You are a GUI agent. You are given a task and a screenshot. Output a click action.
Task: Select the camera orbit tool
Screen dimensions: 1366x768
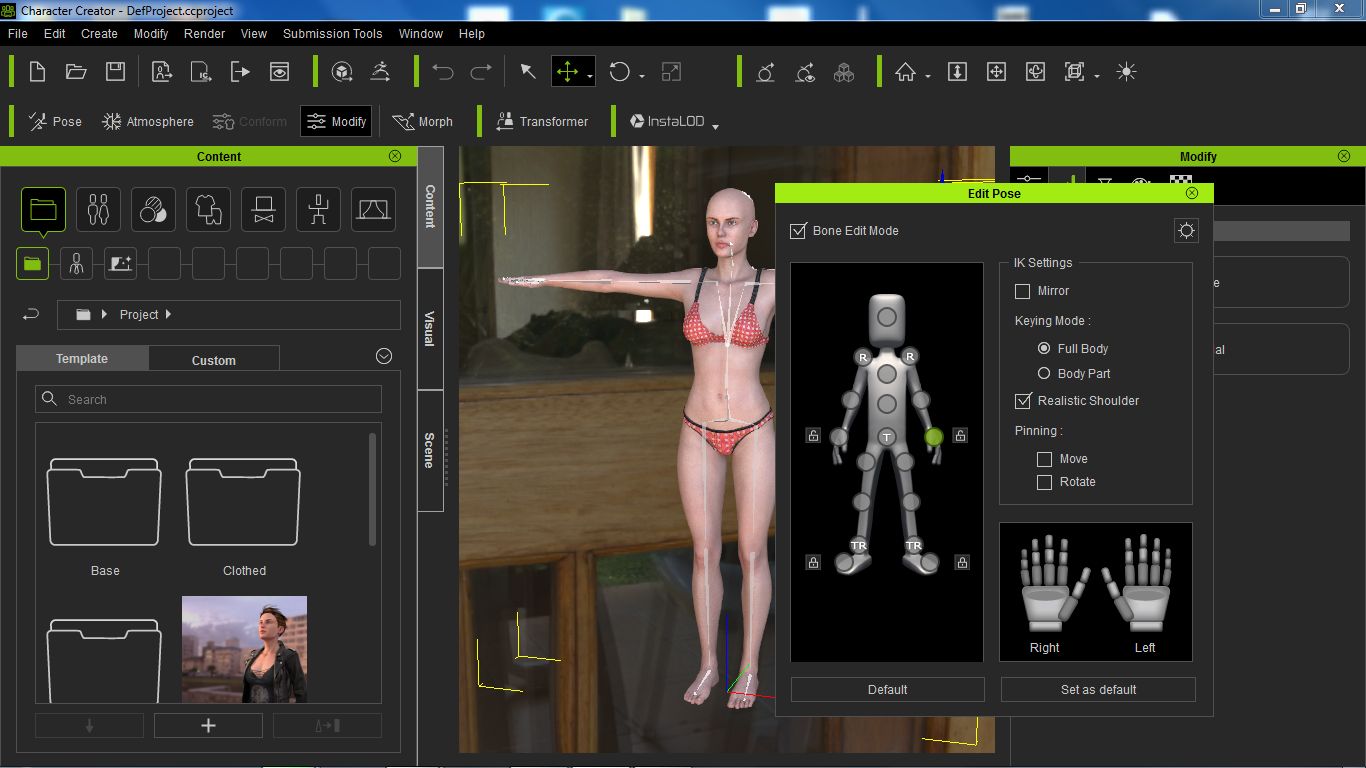1035,72
